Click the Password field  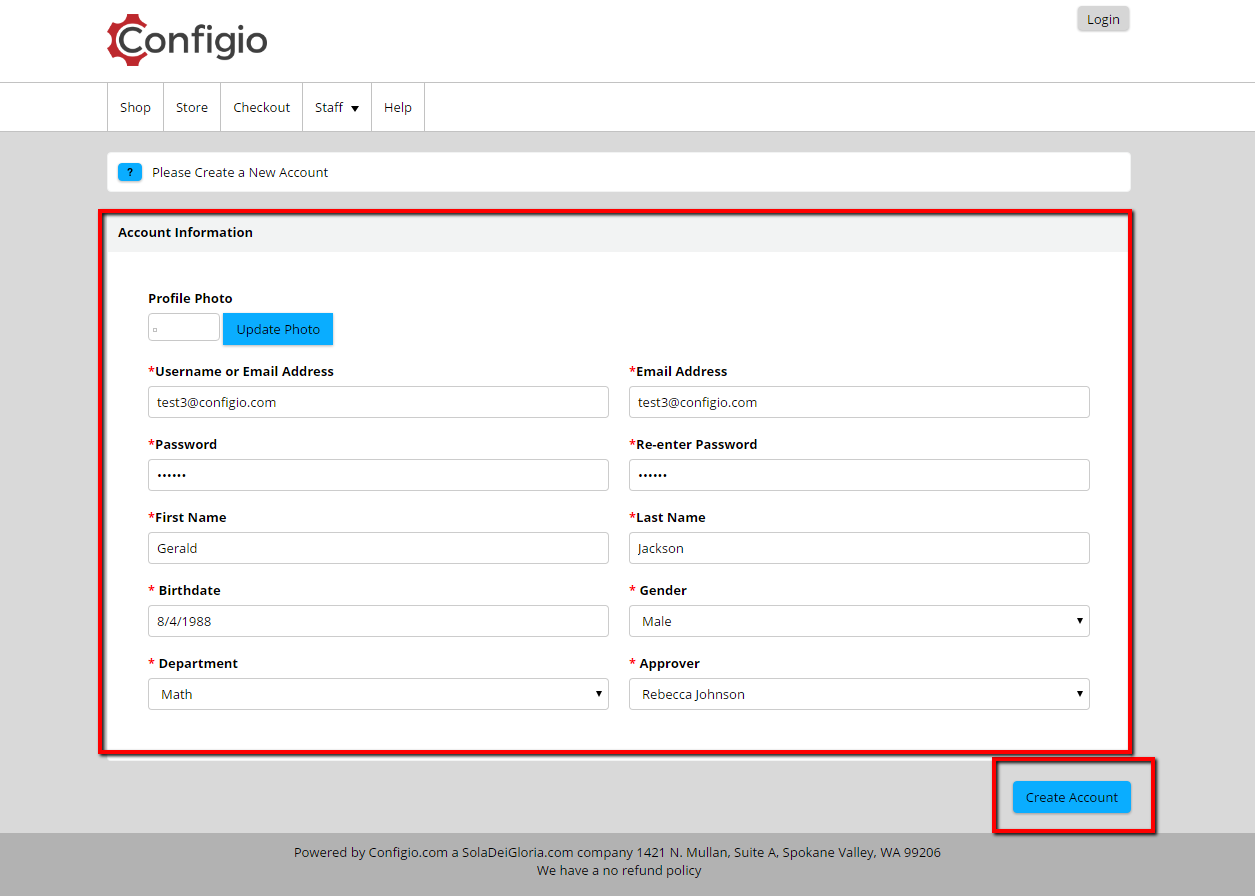pos(378,475)
